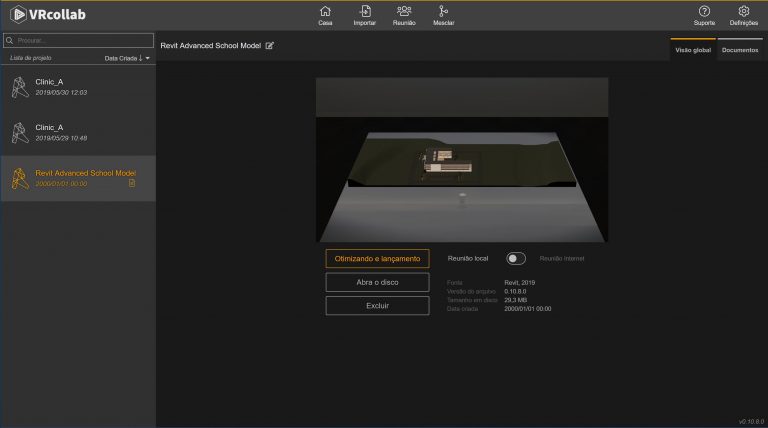Click the Excluir button
The width and height of the screenshot is (768, 428).
tap(377, 306)
